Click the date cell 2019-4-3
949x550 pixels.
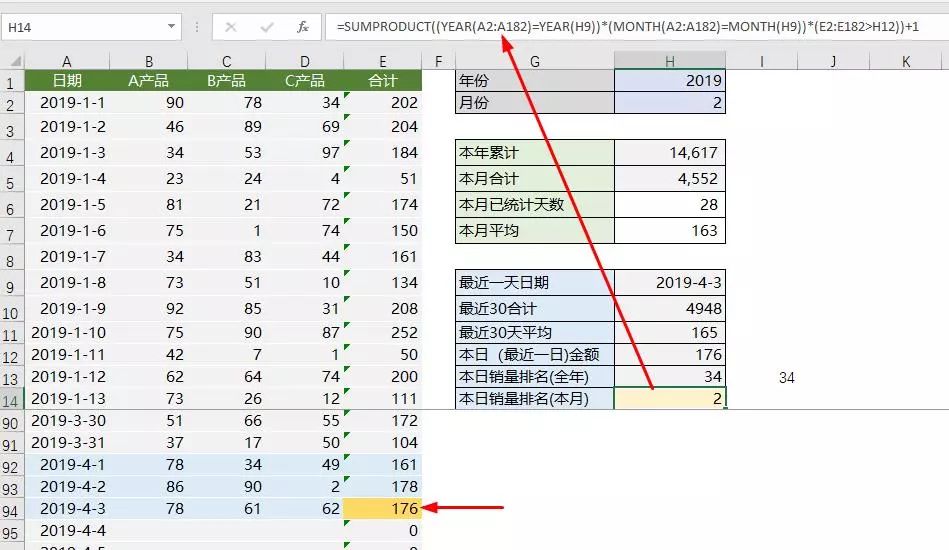pos(67,508)
